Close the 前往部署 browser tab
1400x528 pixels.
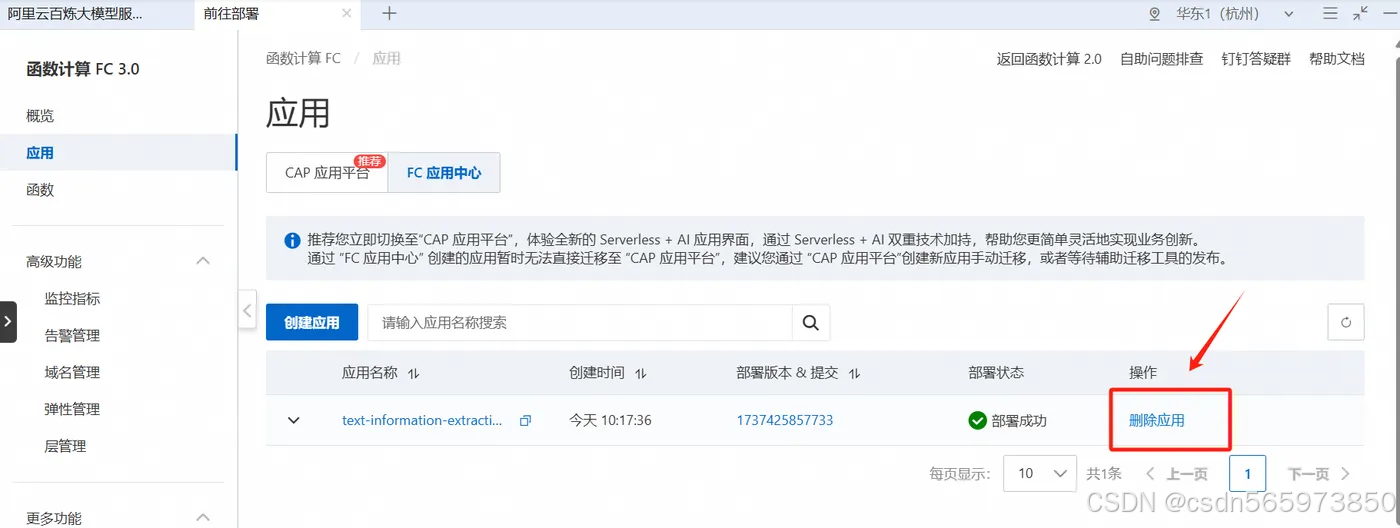[x=347, y=13]
